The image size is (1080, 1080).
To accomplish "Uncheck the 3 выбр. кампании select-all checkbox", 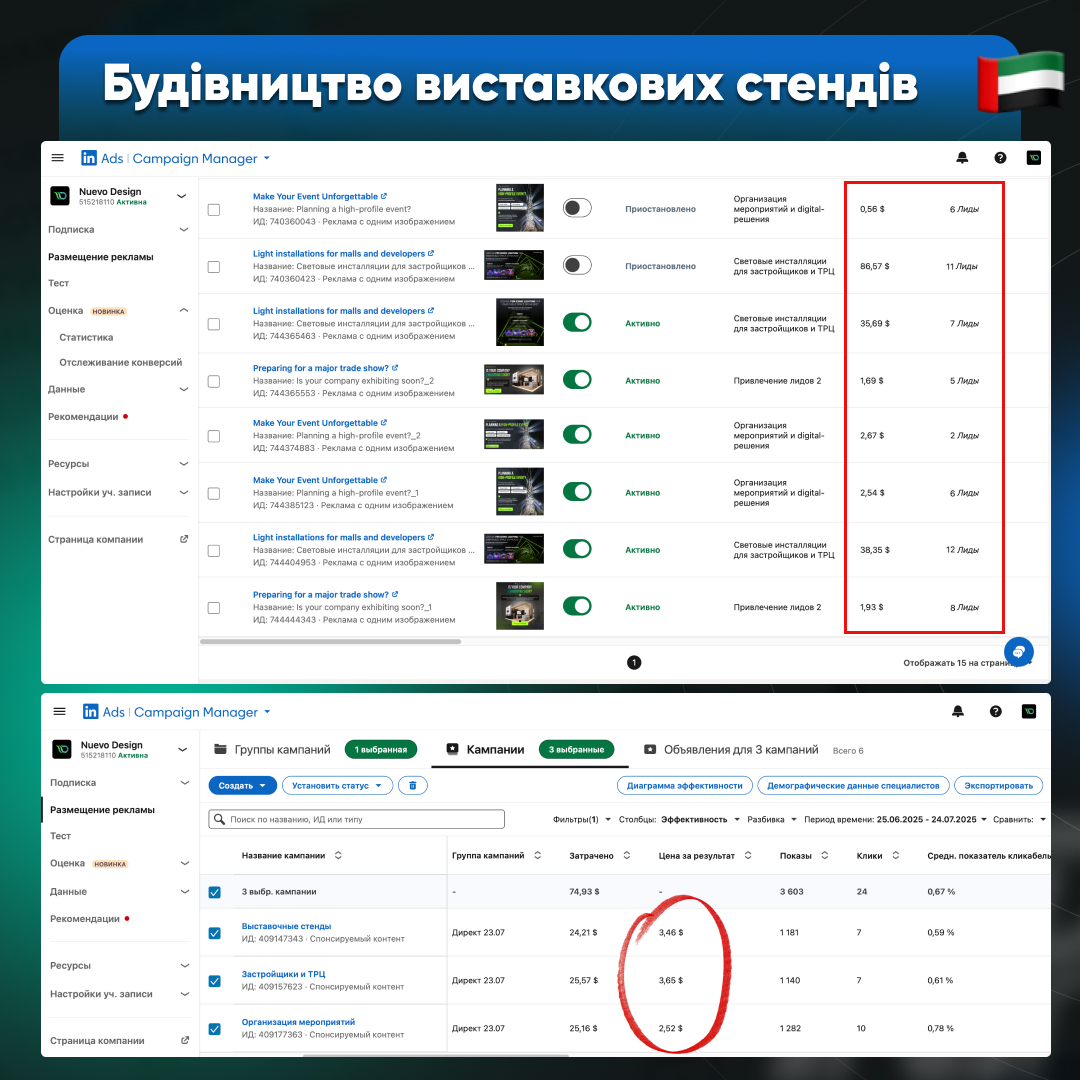I will click(x=215, y=892).
